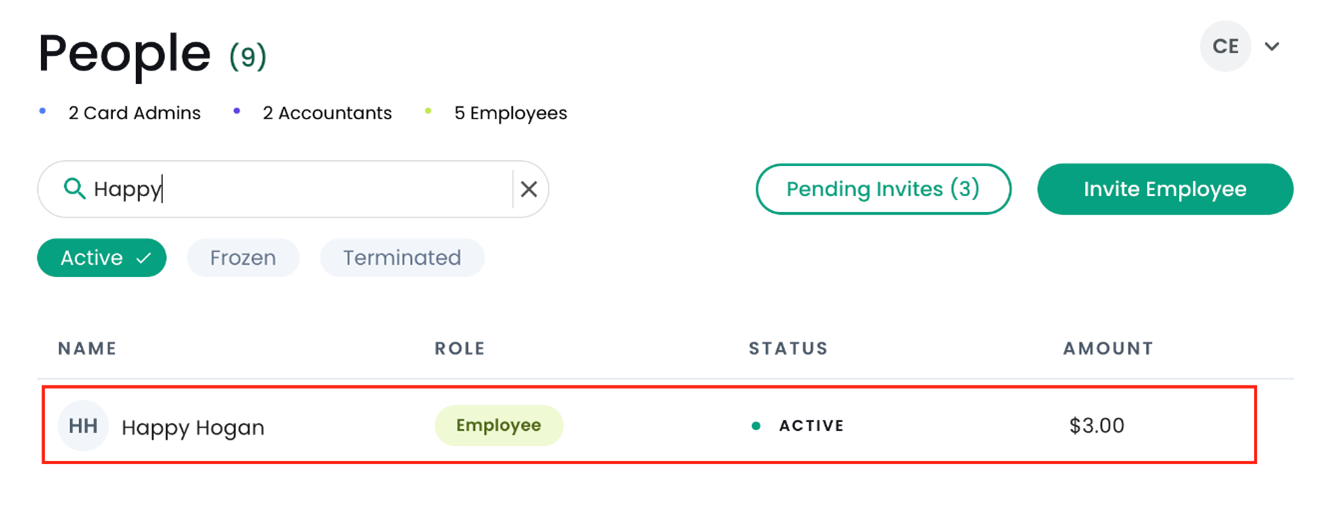Open Pending Invites (3)
Viewport: 1327px width, 509px height.
coord(883,189)
